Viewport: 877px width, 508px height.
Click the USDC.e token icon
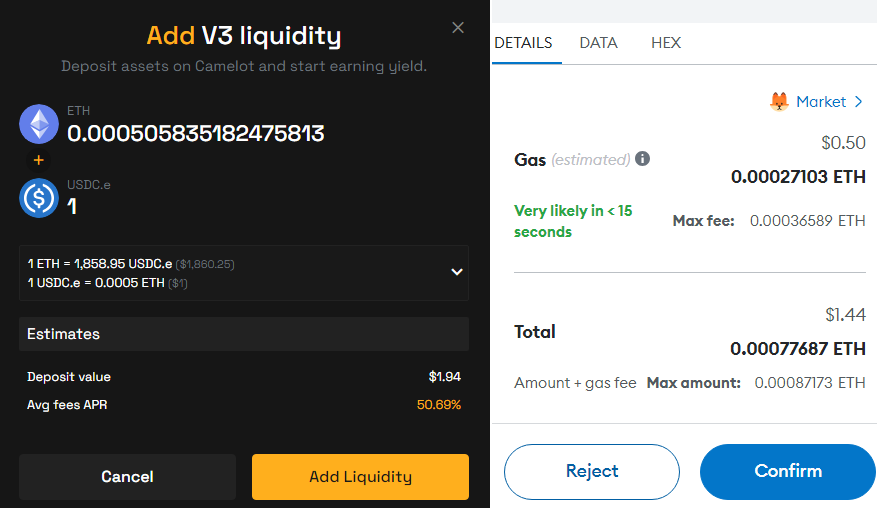[39, 198]
